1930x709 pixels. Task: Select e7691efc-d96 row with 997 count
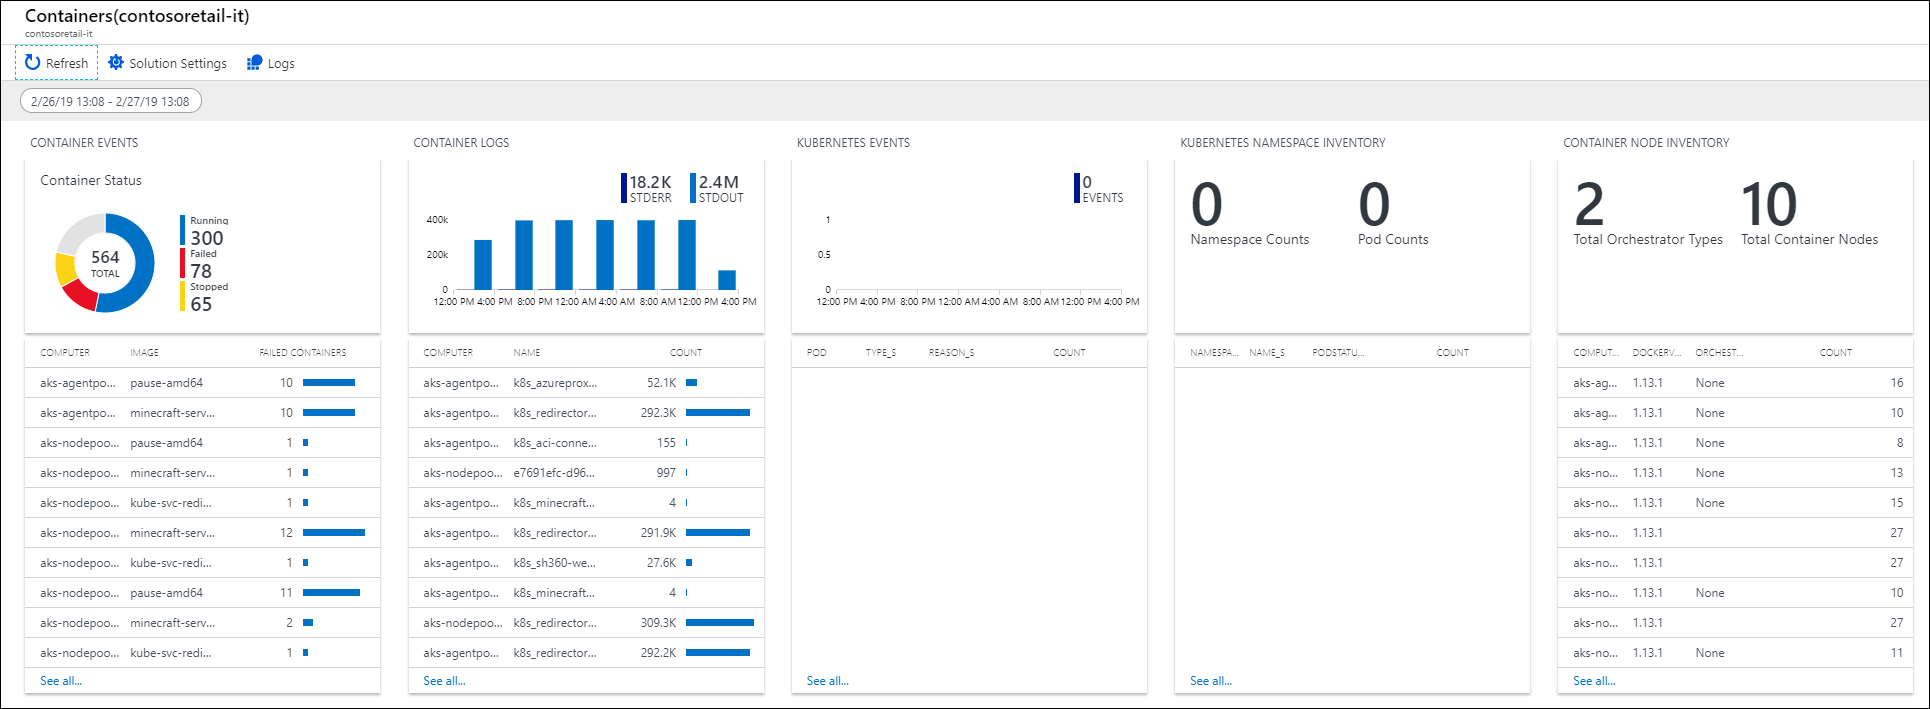(x=586, y=473)
